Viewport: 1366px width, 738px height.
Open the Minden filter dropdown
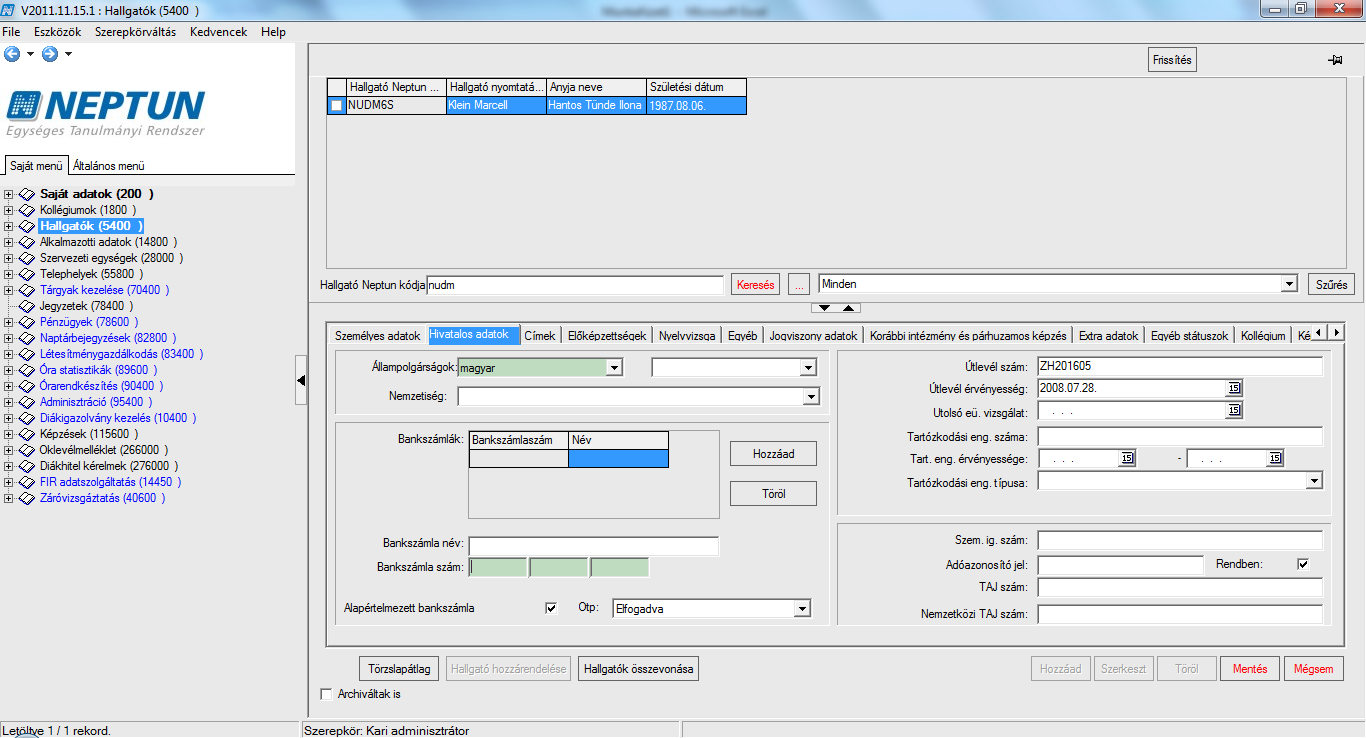point(1289,284)
